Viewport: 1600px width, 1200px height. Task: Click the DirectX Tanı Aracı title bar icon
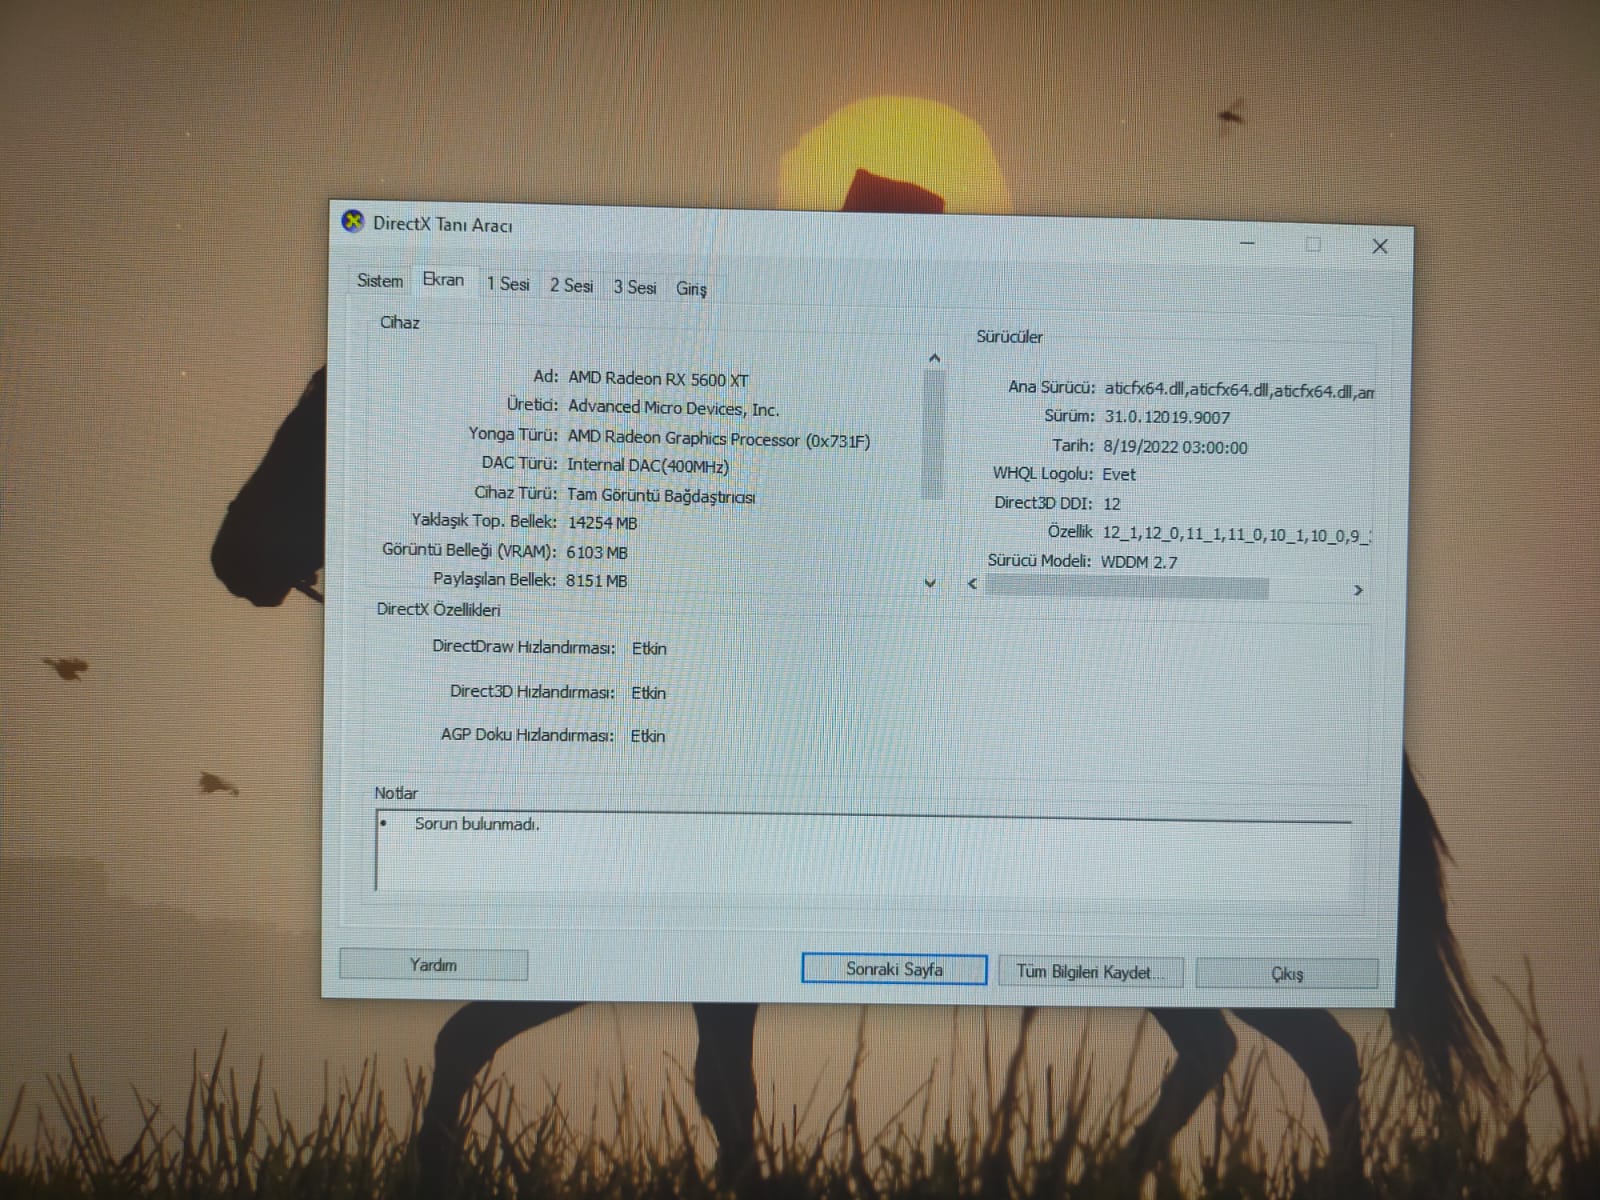point(353,221)
